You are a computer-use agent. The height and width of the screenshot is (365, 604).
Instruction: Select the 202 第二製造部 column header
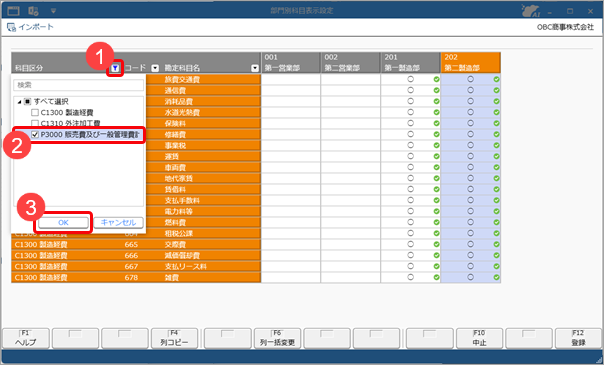471,63
